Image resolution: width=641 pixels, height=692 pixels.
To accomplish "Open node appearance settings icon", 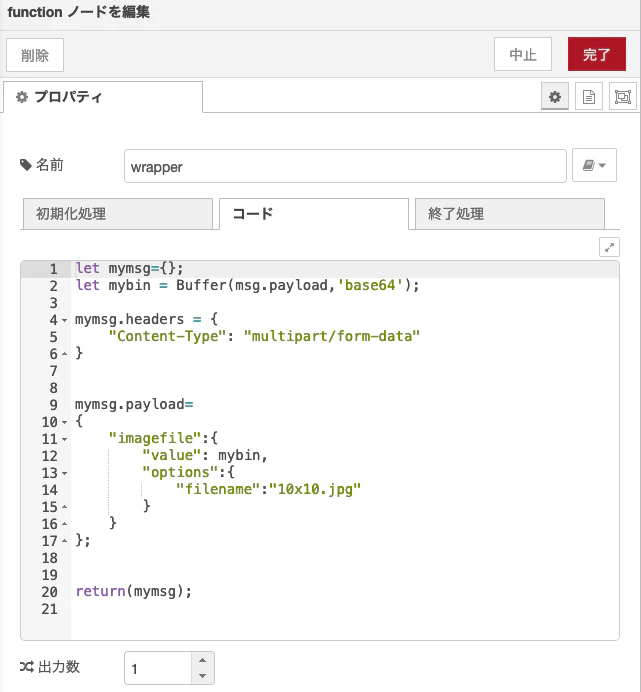I will (x=623, y=97).
